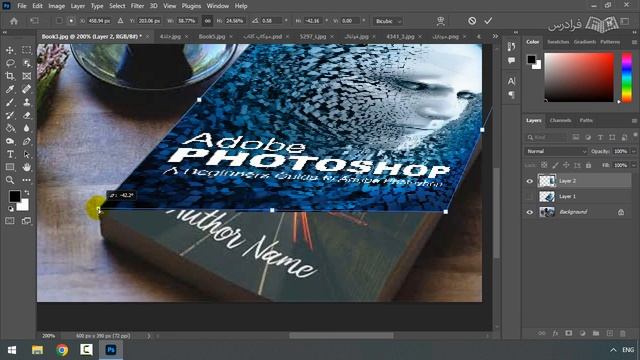Toggle lock all padlock icon
This screenshot has height=360, width=640.
point(588,165)
